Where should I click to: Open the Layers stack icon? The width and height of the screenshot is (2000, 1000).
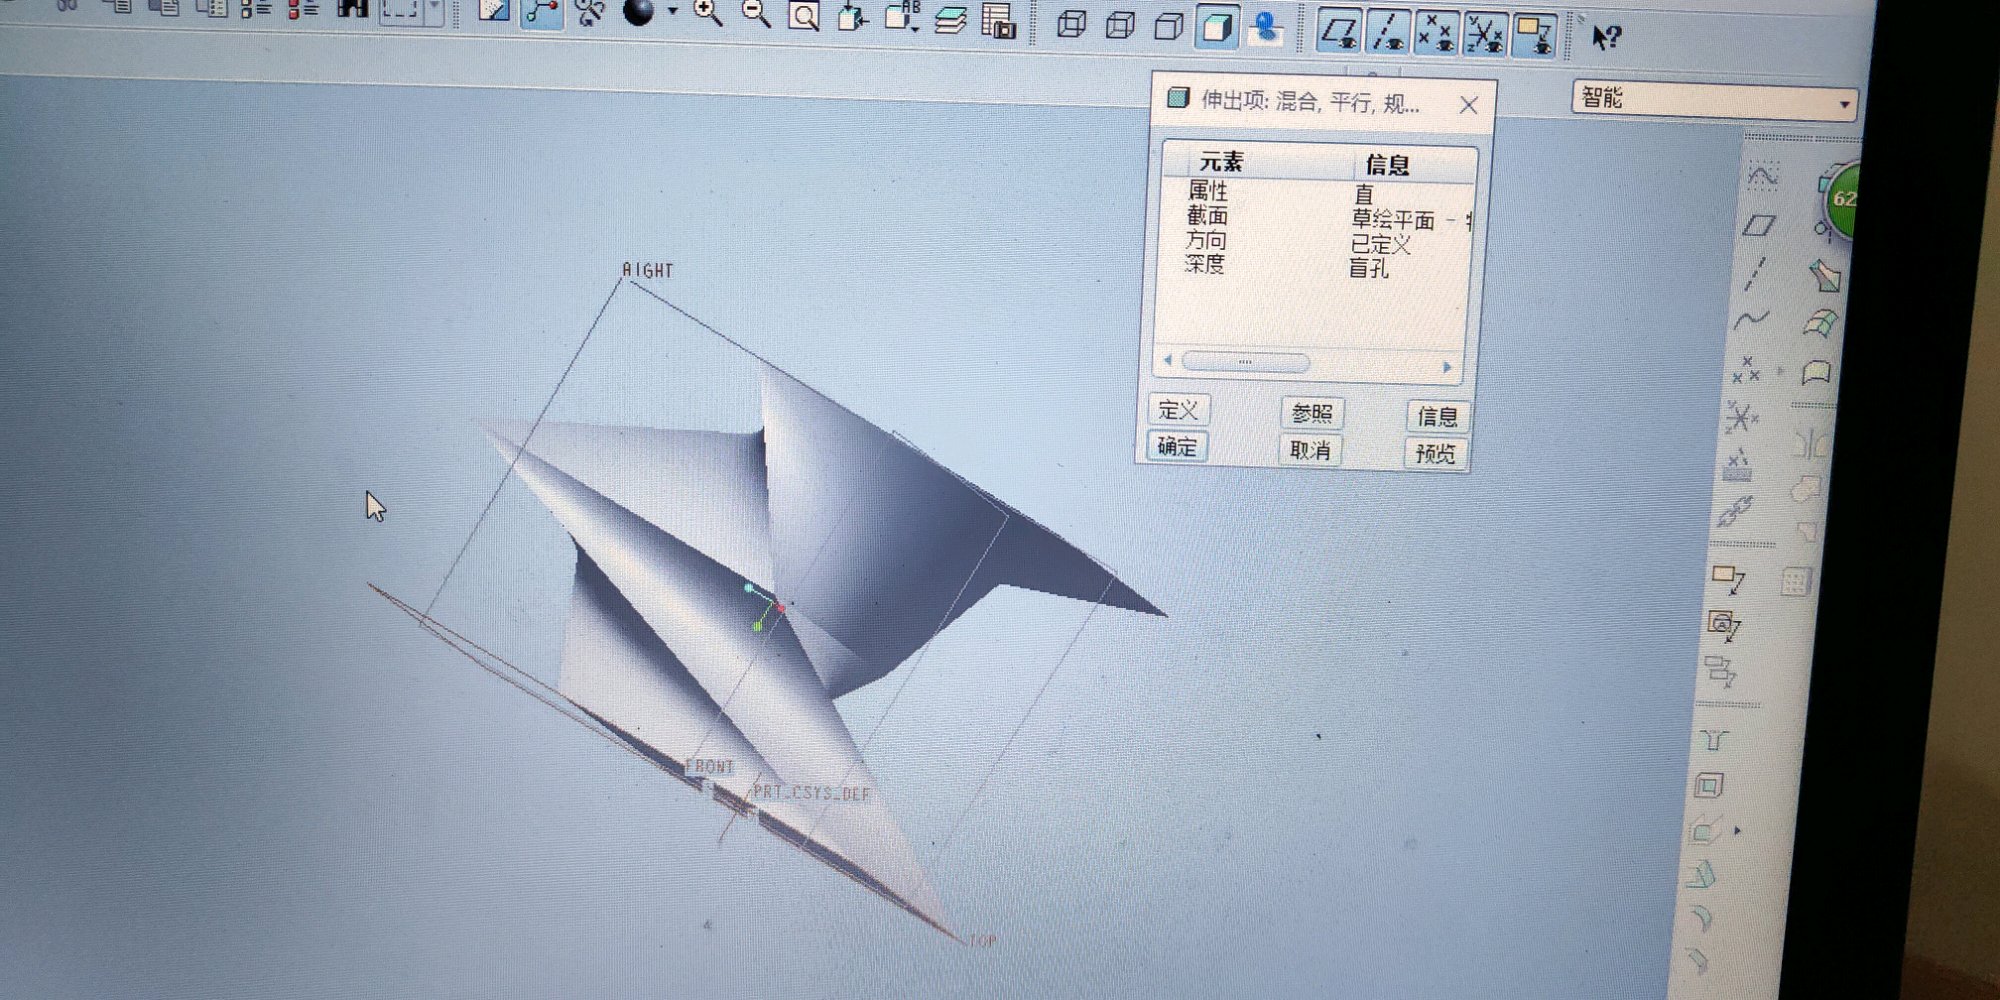[x=951, y=20]
